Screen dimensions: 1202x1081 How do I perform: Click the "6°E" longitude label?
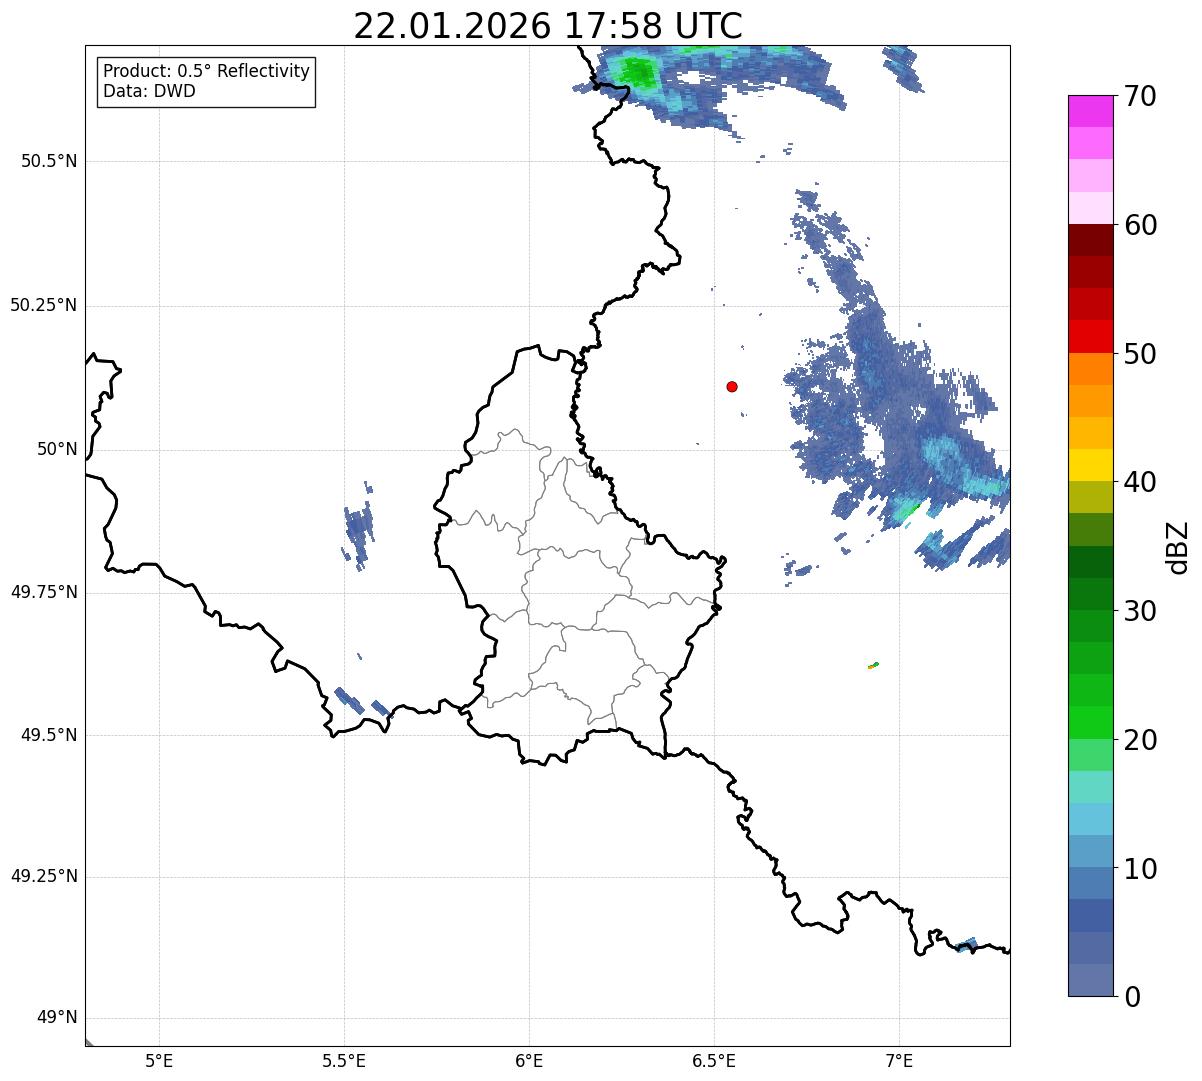tap(529, 1060)
